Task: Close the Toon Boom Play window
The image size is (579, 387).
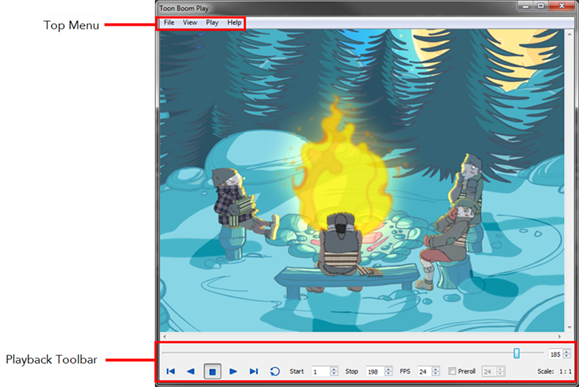Action: click(561, 6)
